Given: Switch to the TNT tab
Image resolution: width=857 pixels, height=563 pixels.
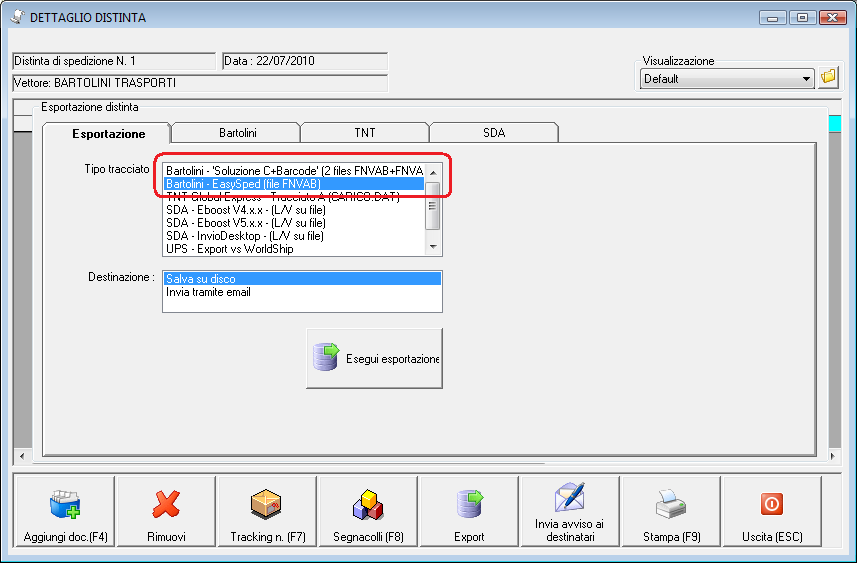Looking at the screenshot, I should coord(365,133).
